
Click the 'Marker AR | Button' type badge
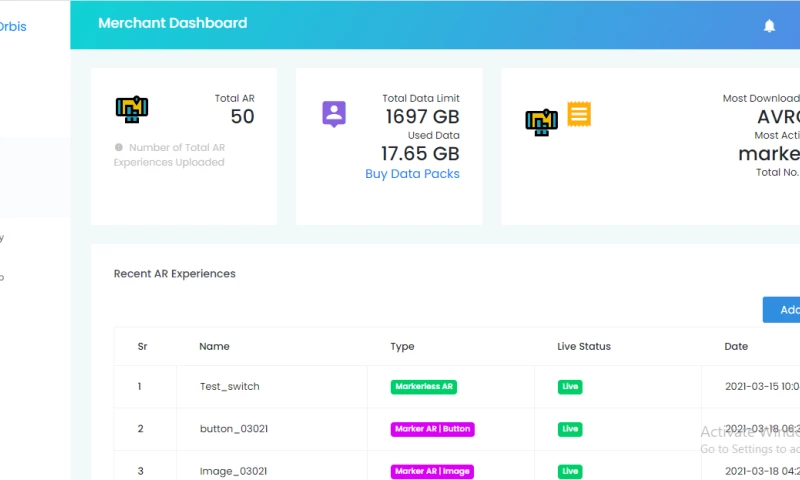tap(432, 429)
